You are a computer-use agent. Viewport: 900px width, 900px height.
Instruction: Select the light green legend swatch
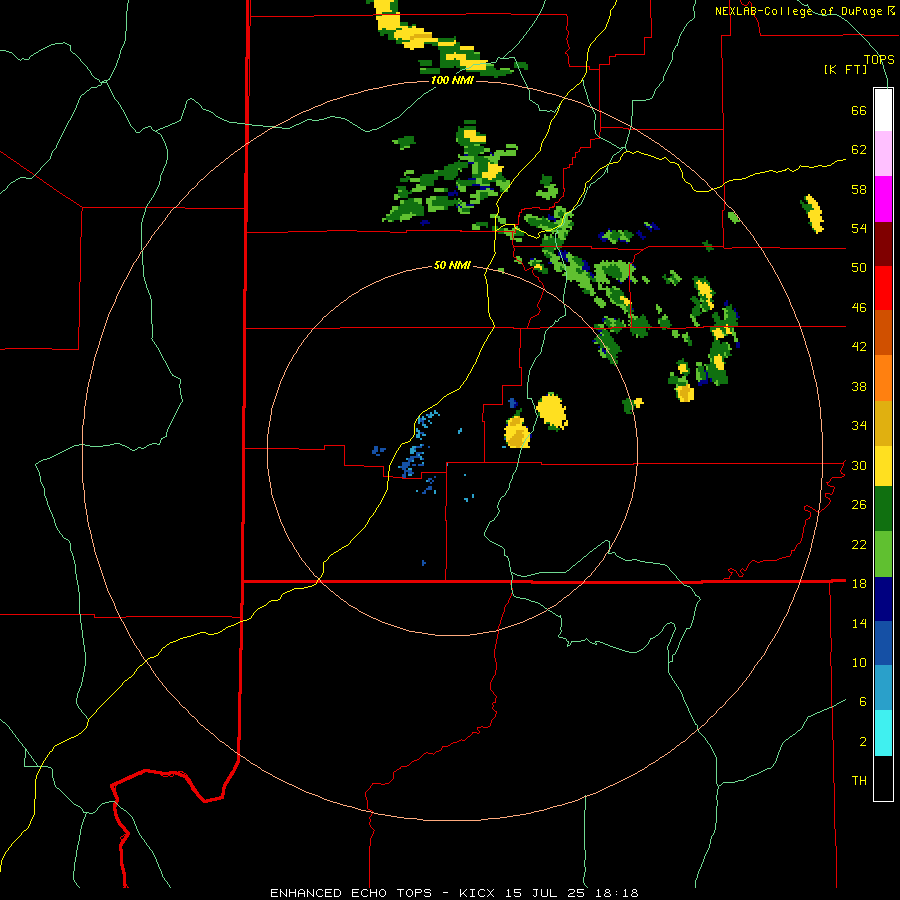883,554
